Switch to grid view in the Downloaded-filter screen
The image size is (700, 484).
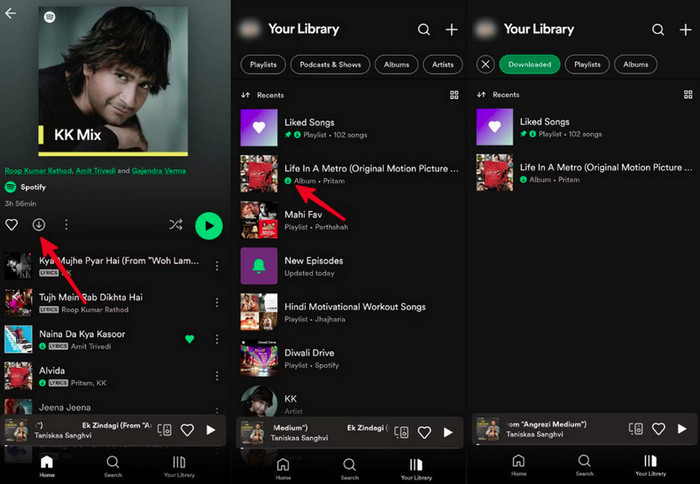click(686, 95)
